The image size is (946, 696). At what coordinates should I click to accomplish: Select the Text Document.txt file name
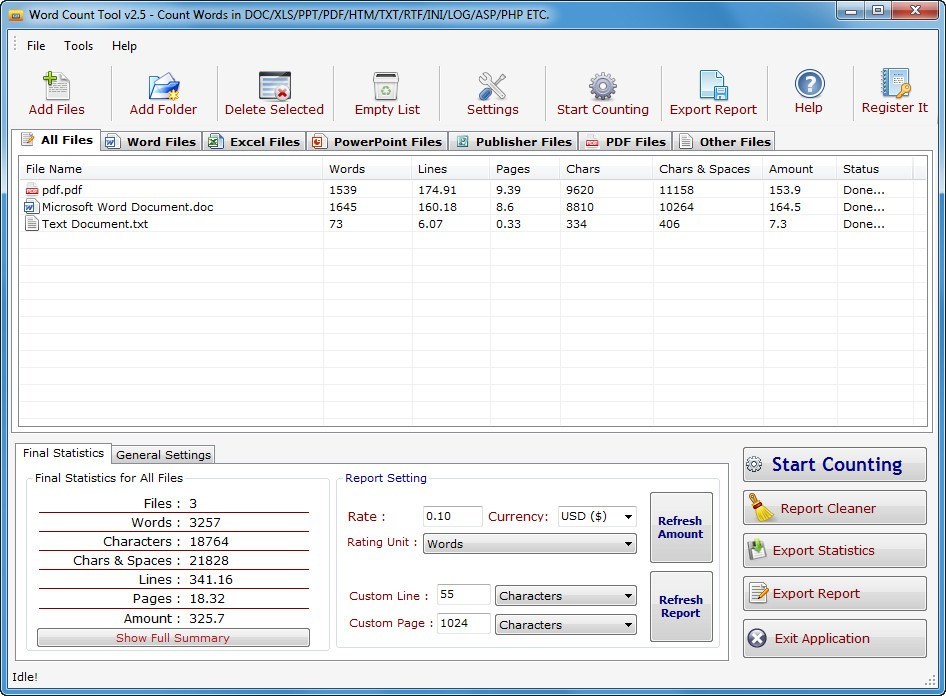coord(95,224)
